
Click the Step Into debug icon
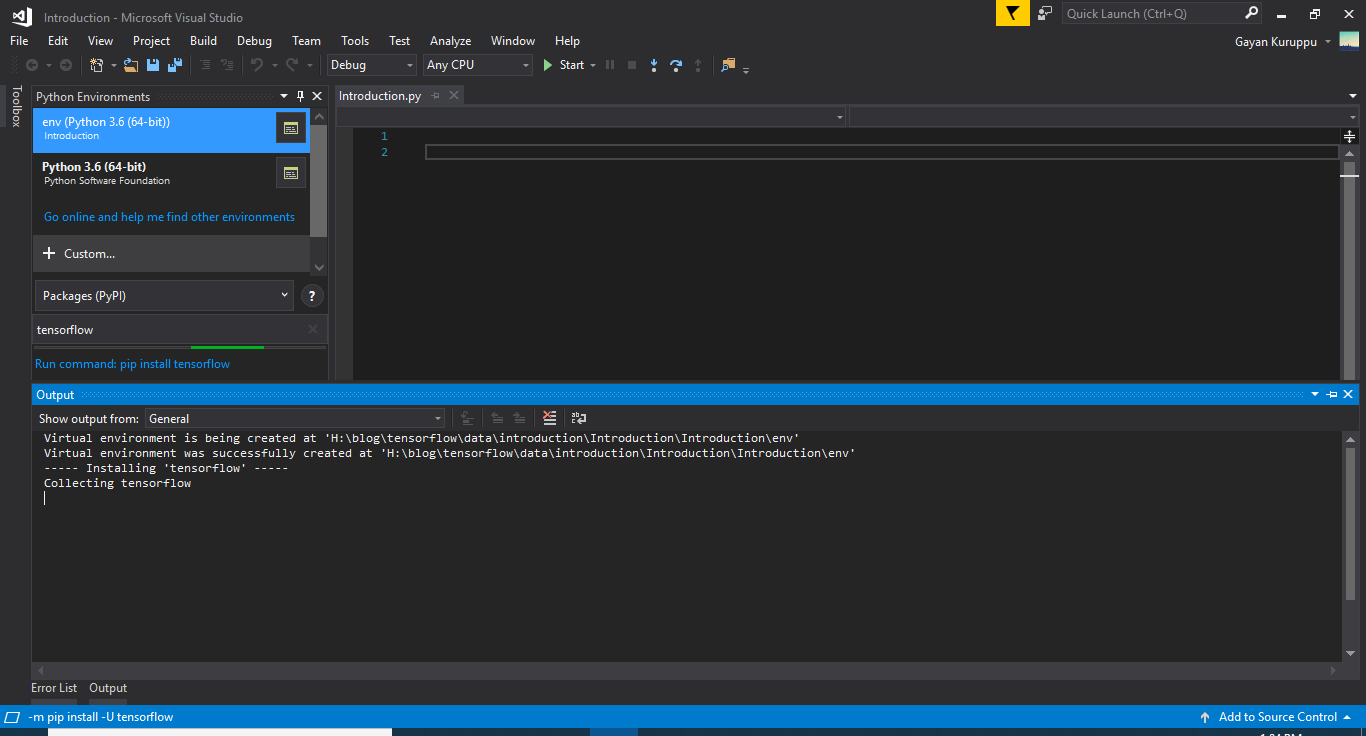pyautogui.click(x=654, y=65)
